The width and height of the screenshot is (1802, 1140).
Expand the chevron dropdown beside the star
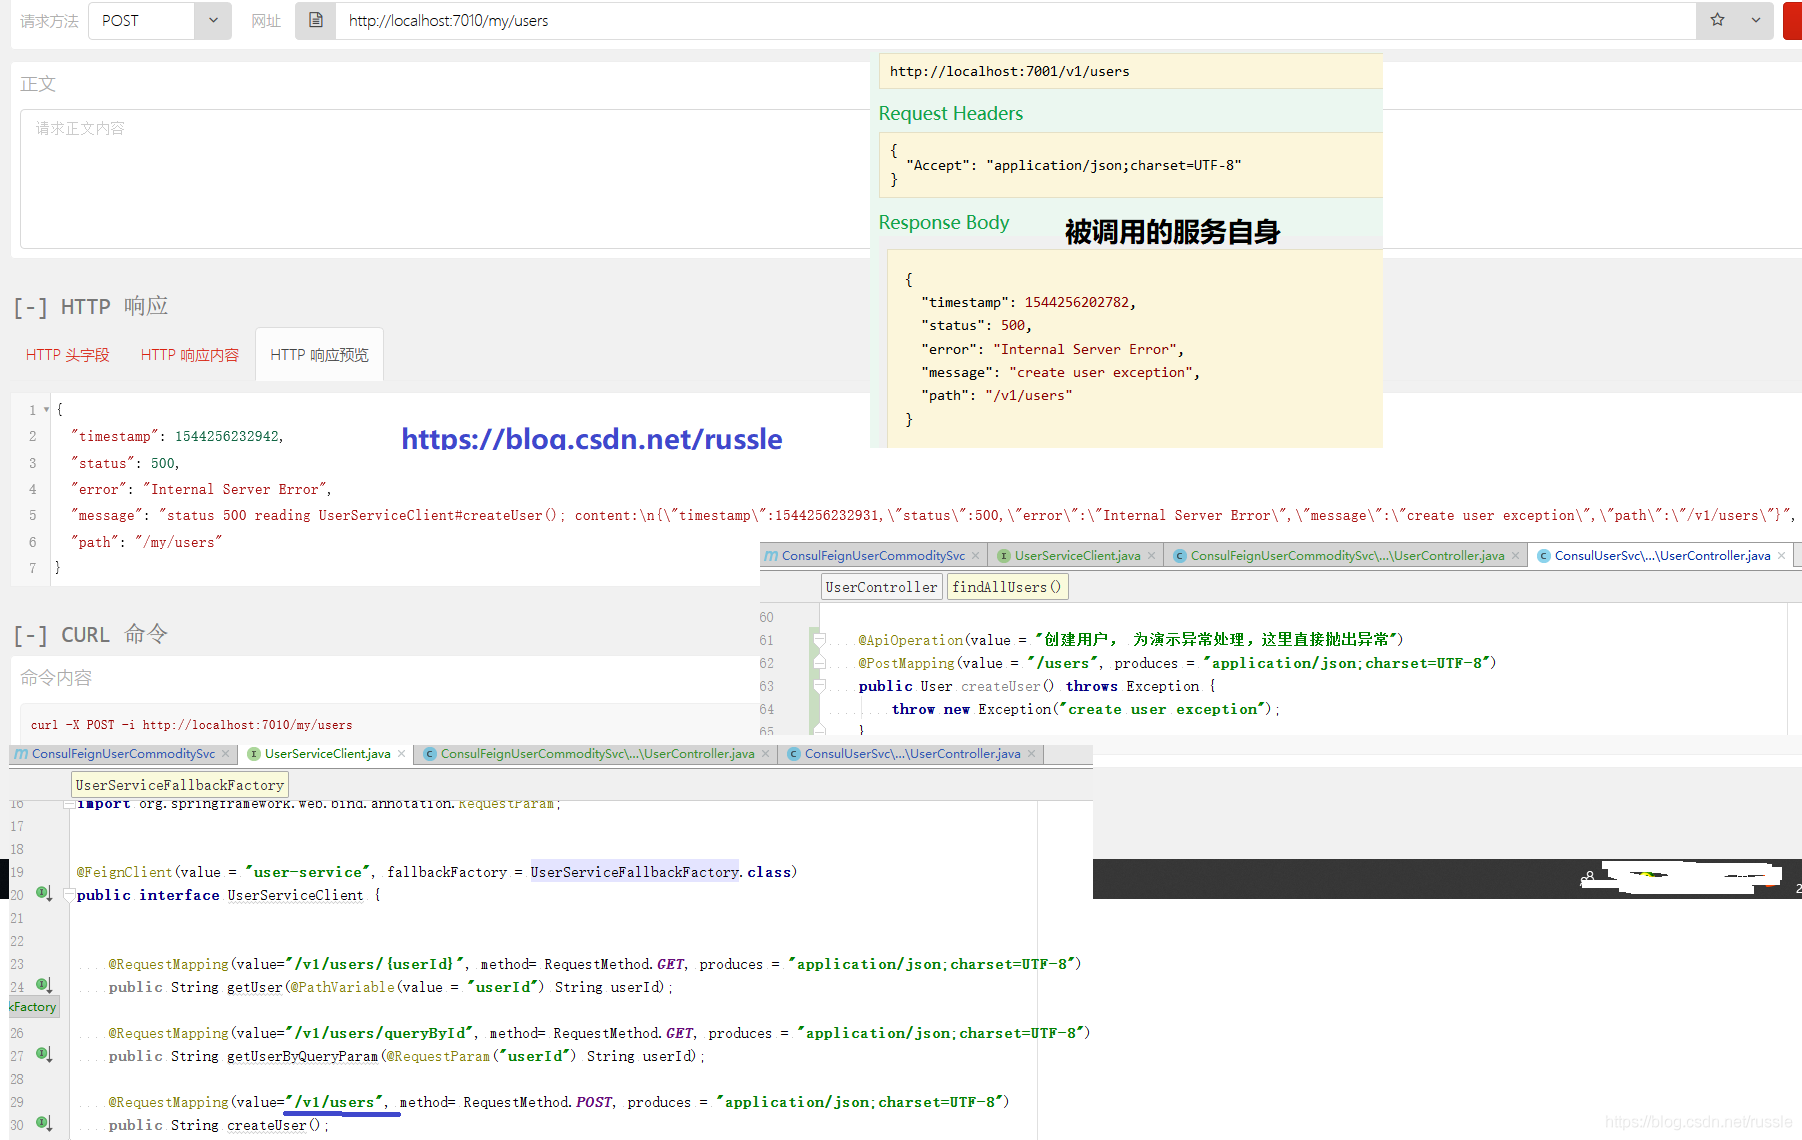[x=1755, y=20]
